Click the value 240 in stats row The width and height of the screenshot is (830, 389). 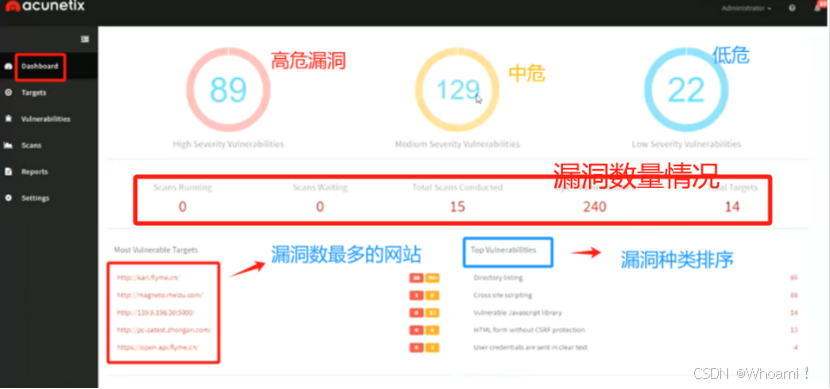pos(594,206)
